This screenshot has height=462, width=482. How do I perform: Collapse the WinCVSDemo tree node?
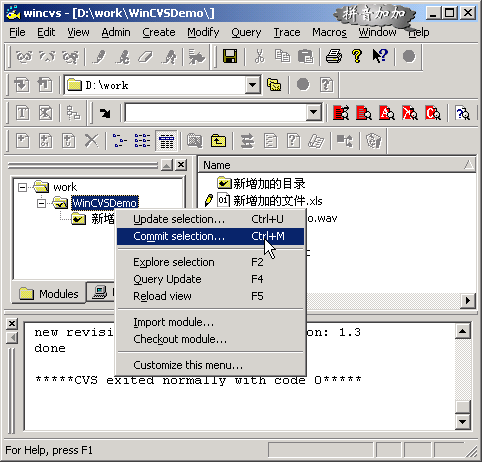click(42, 203)
